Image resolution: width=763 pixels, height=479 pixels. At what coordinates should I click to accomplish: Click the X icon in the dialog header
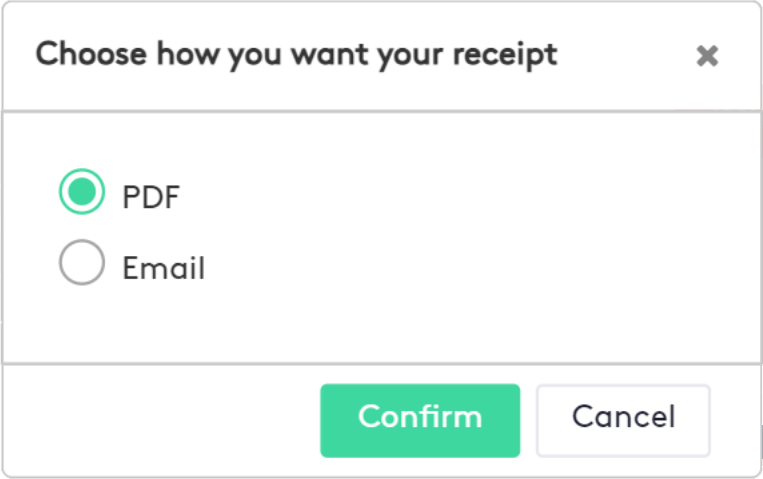point(707,57)
